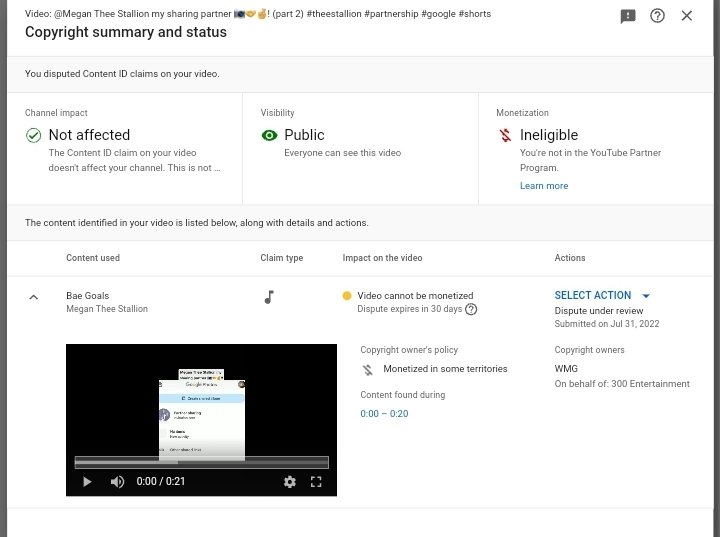This screenshot has height=537, width=720.
Task: Click the green check mark Not affected icon
Action: (34, 136)
